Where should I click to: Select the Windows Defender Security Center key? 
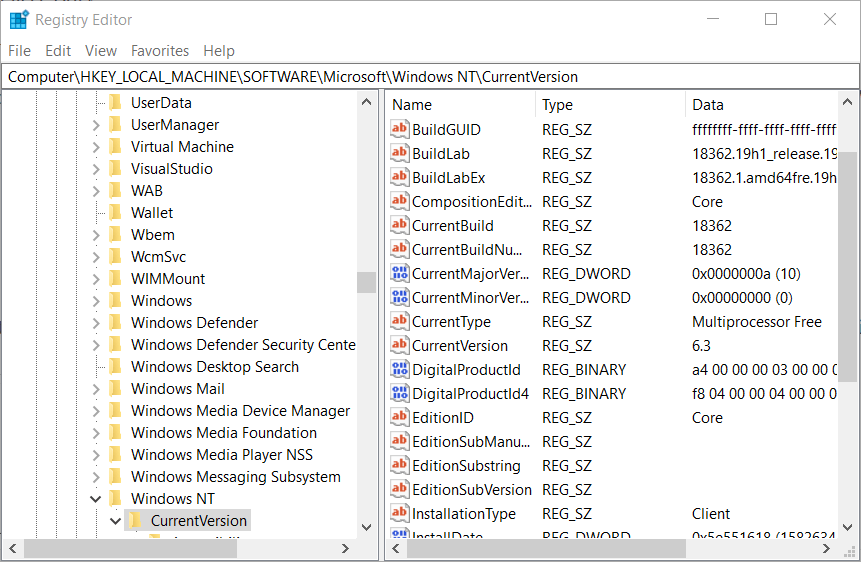pyautogui.click(x=243, y=344)
